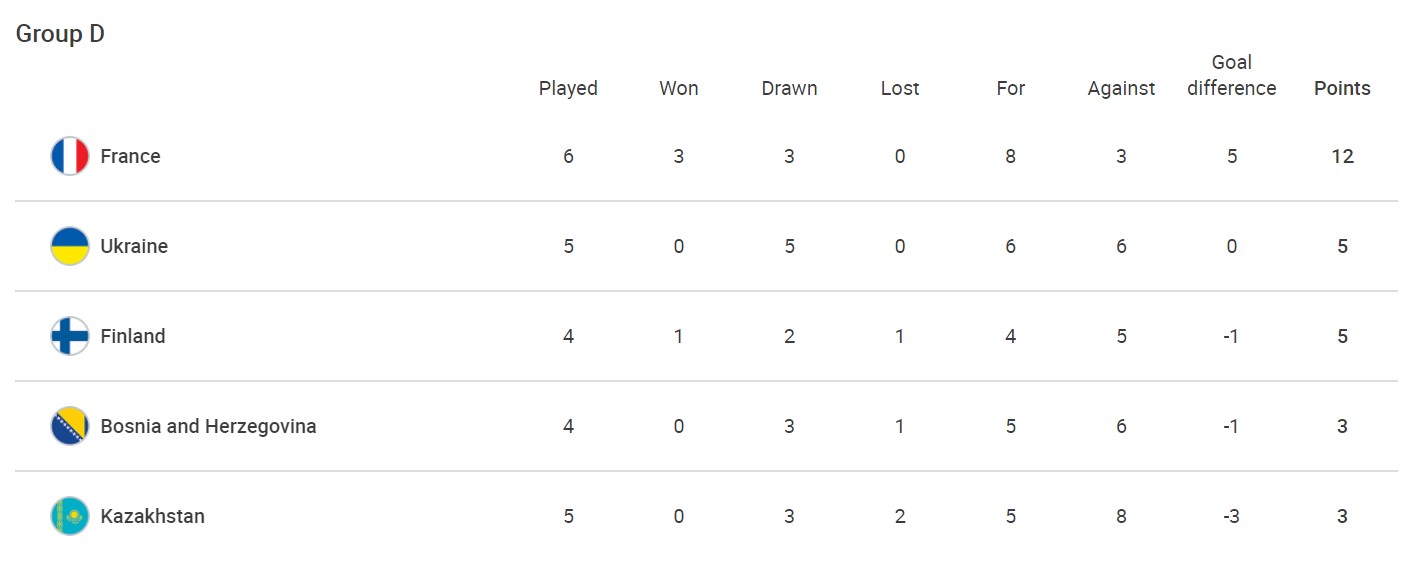Click the For column header
This screenshot has height=584, width=1414.
click(1010, 88)
